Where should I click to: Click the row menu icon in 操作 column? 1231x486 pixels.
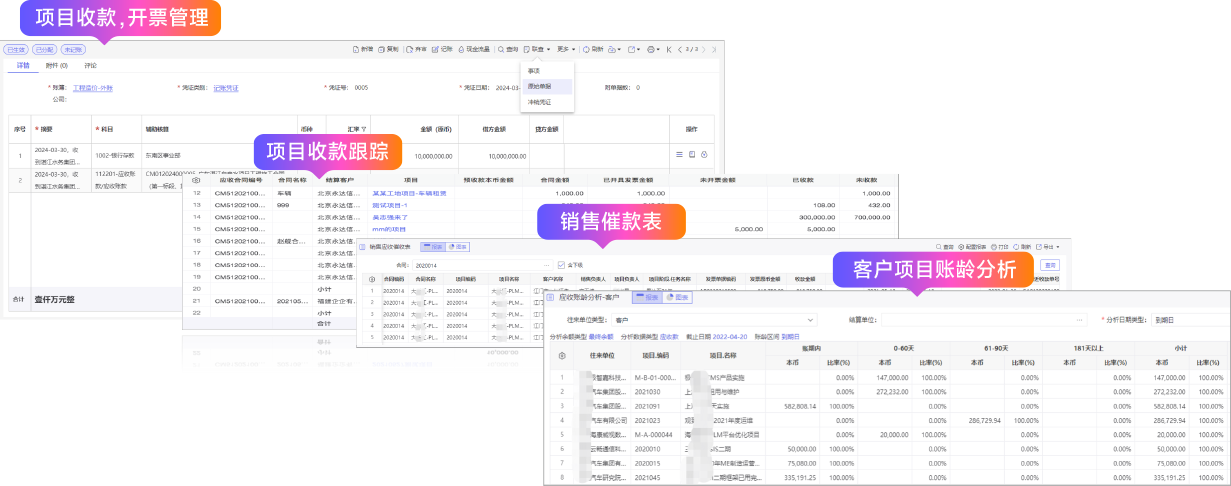(679, 155)
